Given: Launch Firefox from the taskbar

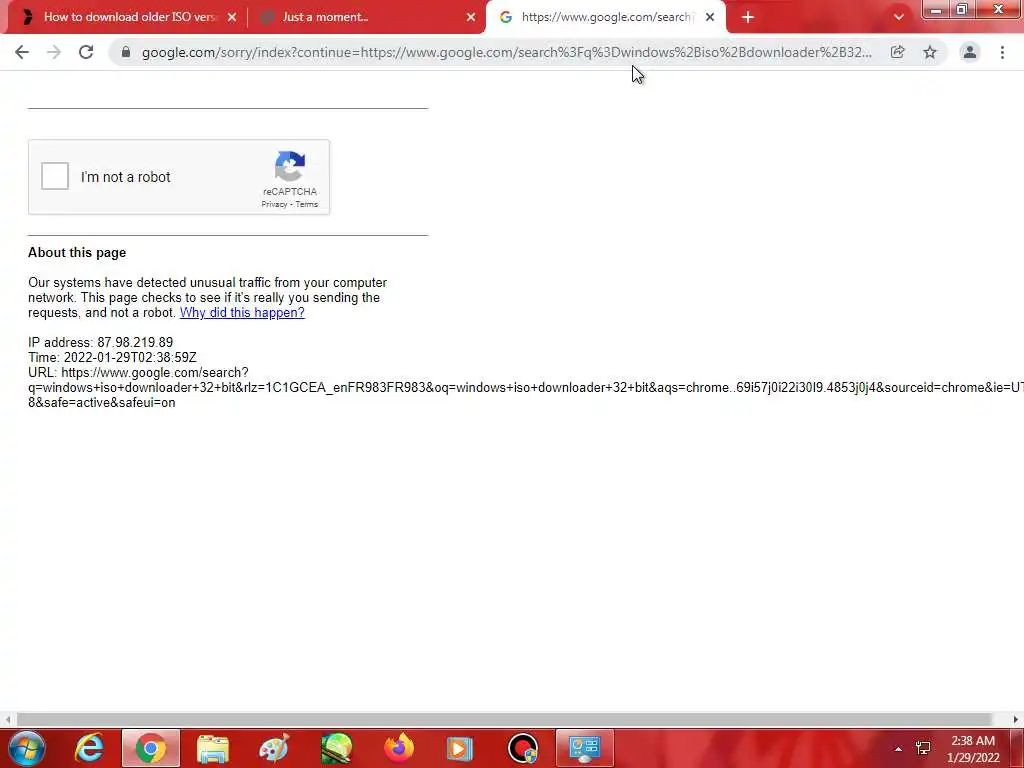Looking at the screenshot, I should [x=398, y=748].
